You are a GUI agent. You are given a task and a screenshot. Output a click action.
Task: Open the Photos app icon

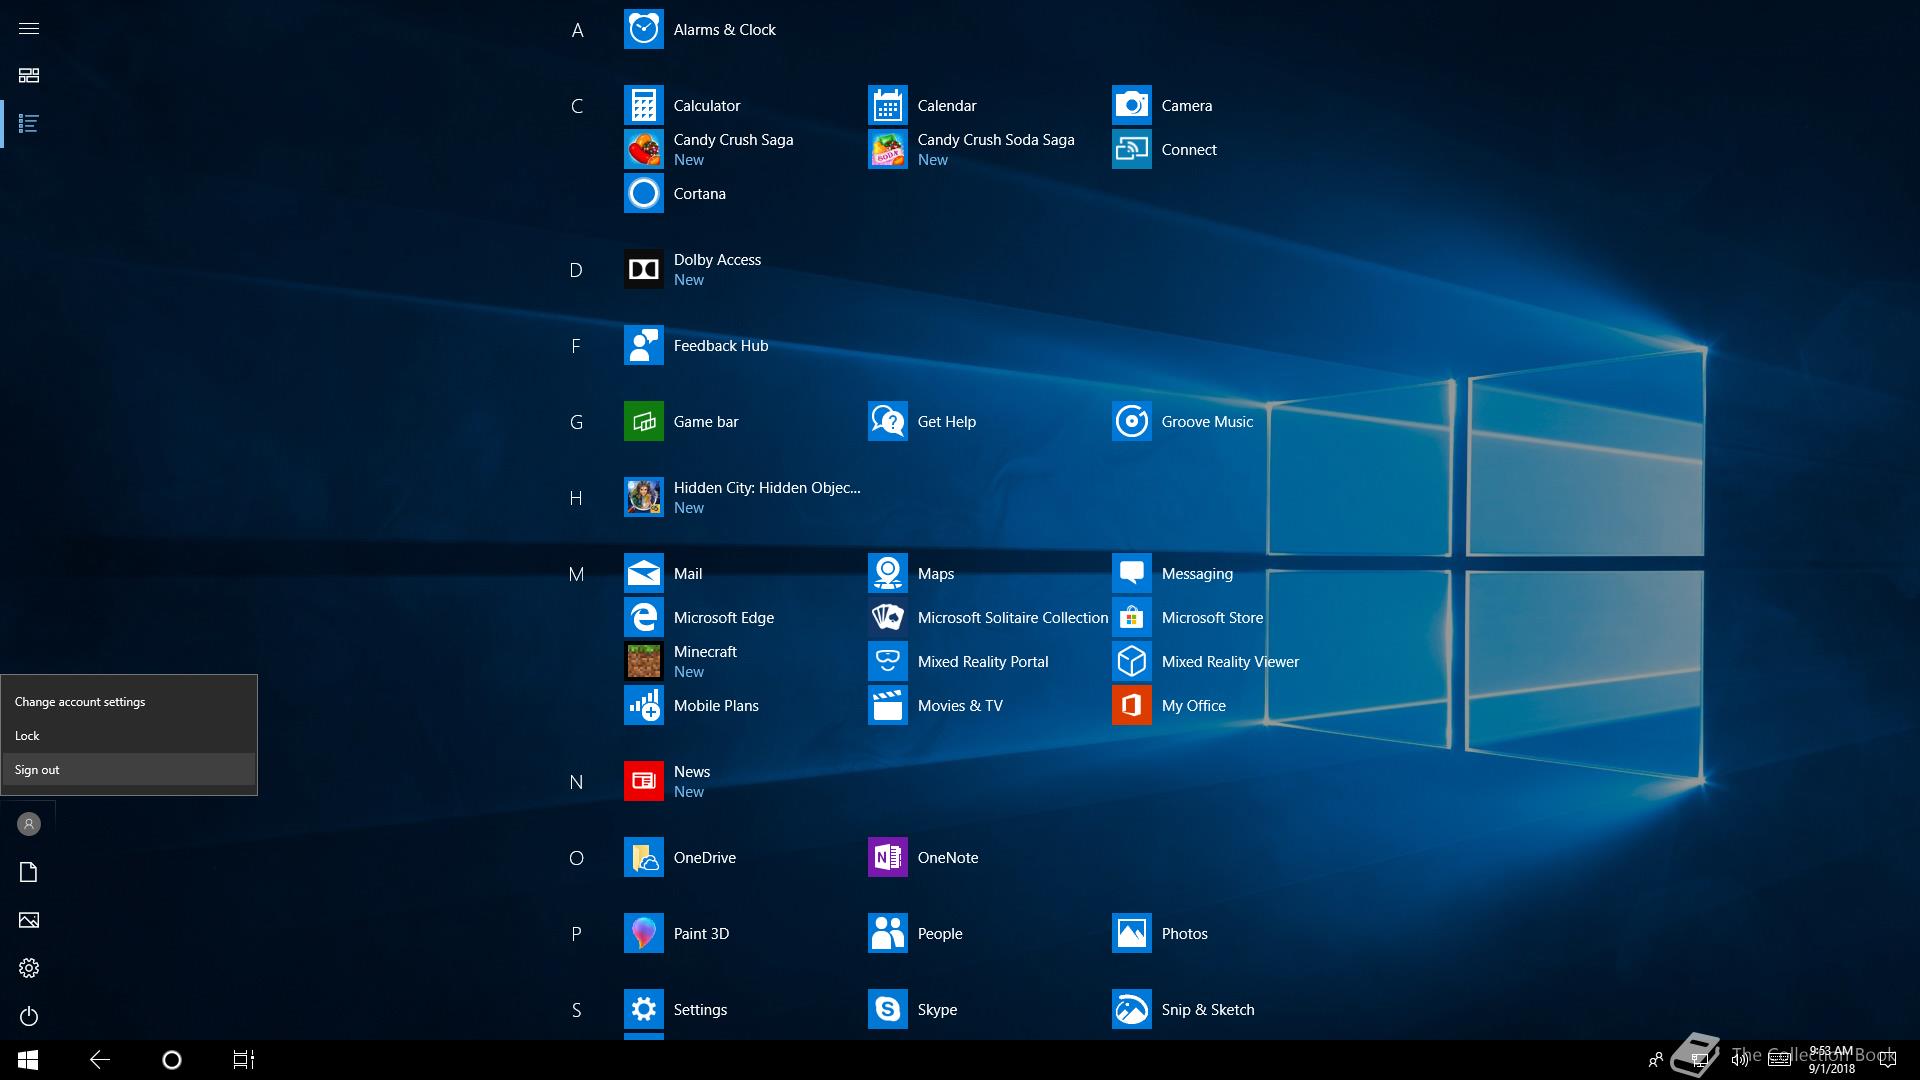(x=1131, y=934)
